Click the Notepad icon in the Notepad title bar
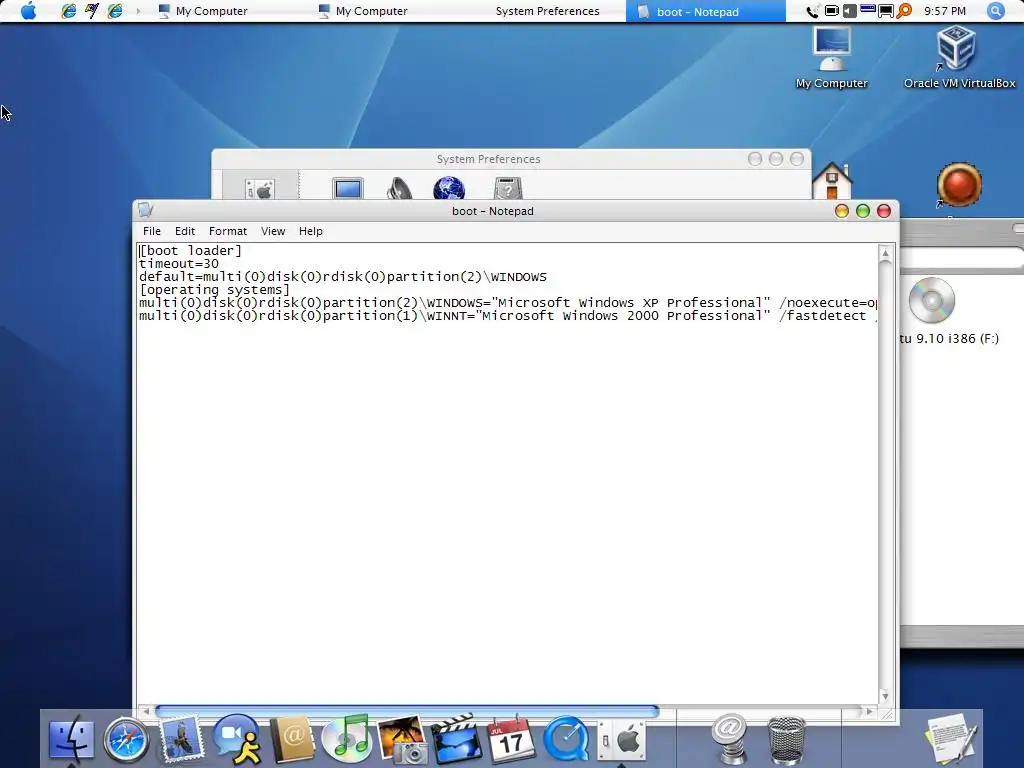1024x768 pixels. [x=146, y=210]
